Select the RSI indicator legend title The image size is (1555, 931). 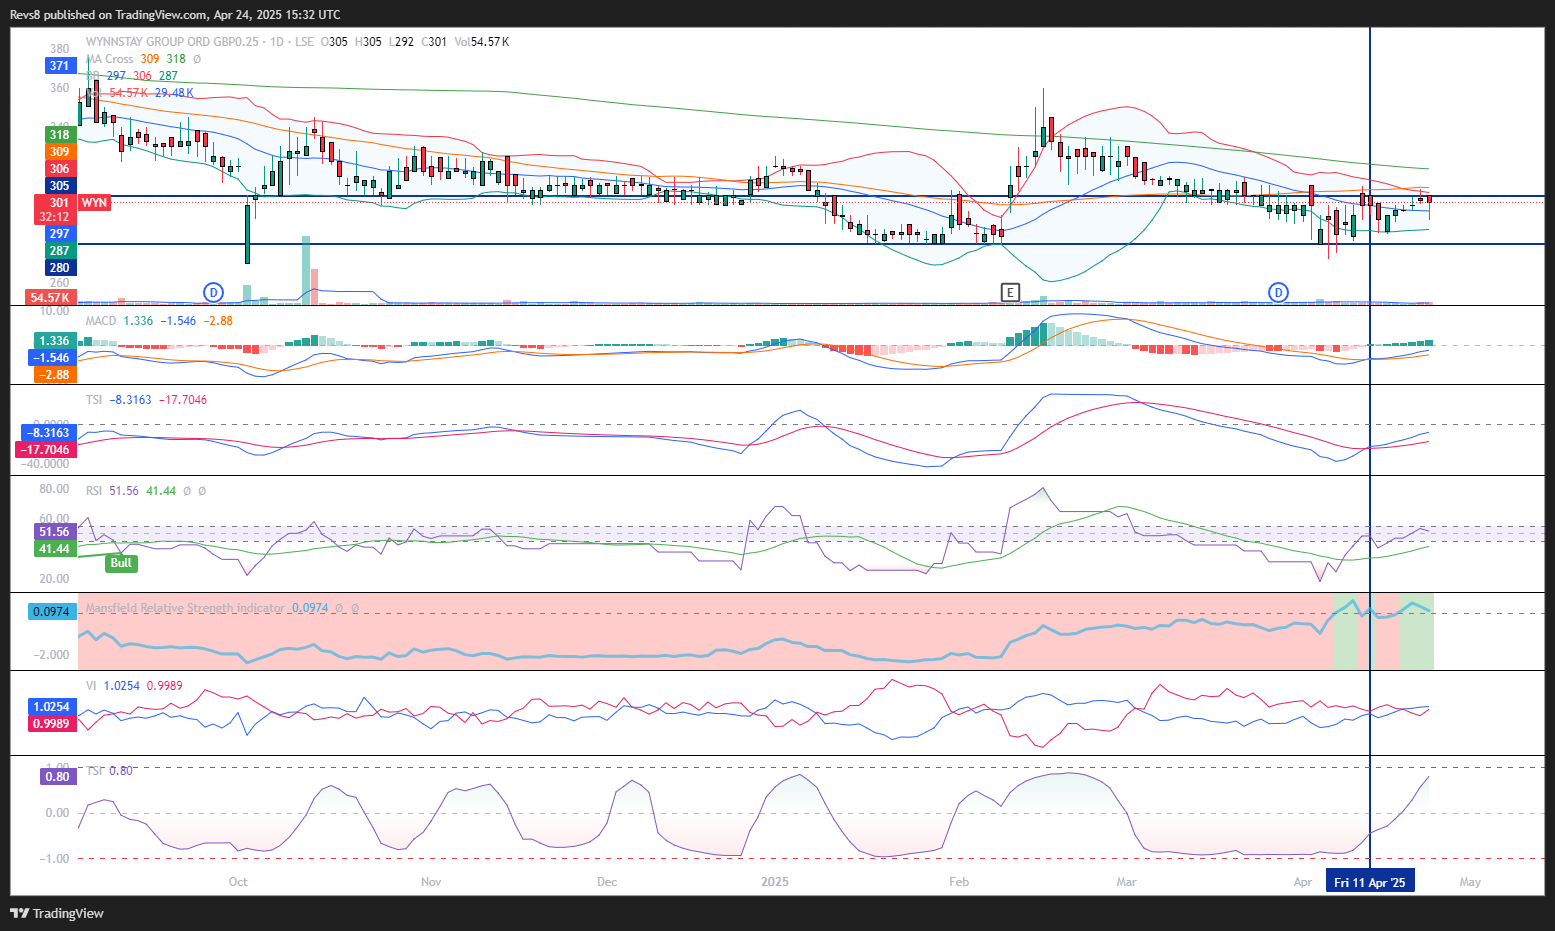click(94, 491)
